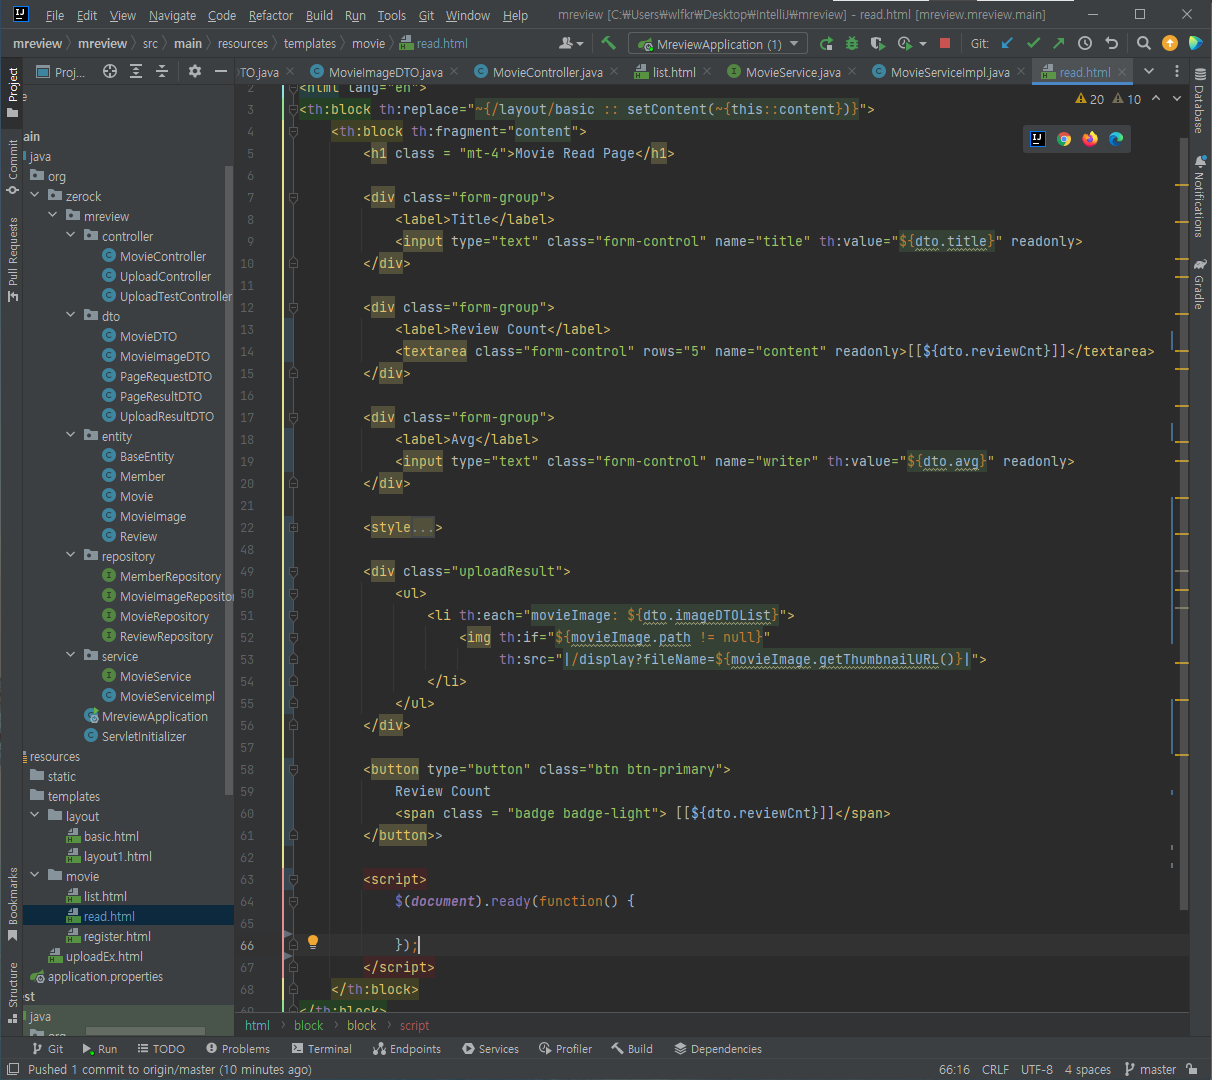
Task: Open the Endpoints tool window
Action: [407, 1049]
